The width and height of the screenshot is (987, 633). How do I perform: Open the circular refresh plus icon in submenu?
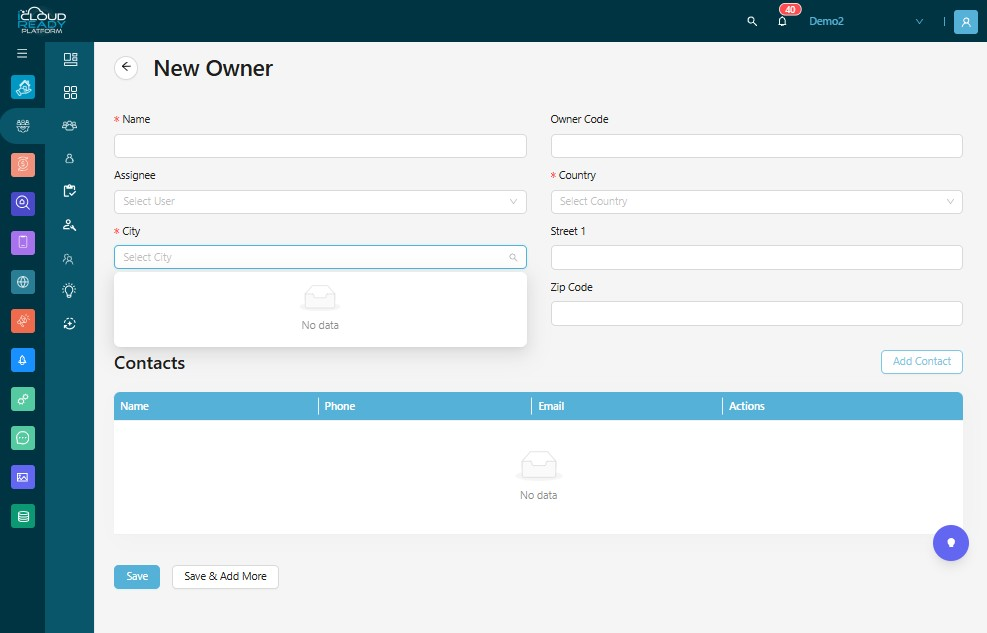pyautogui.click(x=70, y=323)
